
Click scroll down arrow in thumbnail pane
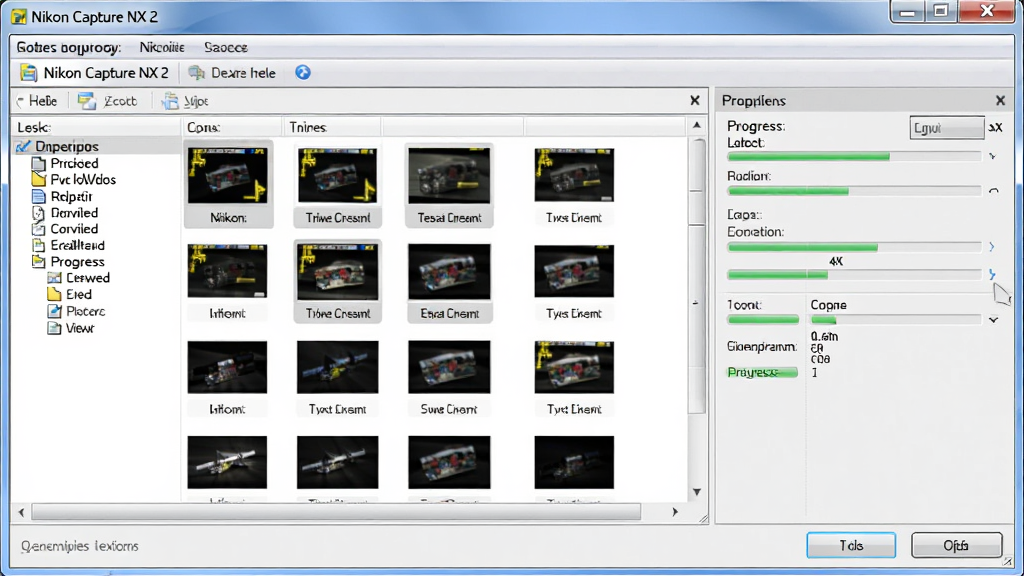(697, 492)
